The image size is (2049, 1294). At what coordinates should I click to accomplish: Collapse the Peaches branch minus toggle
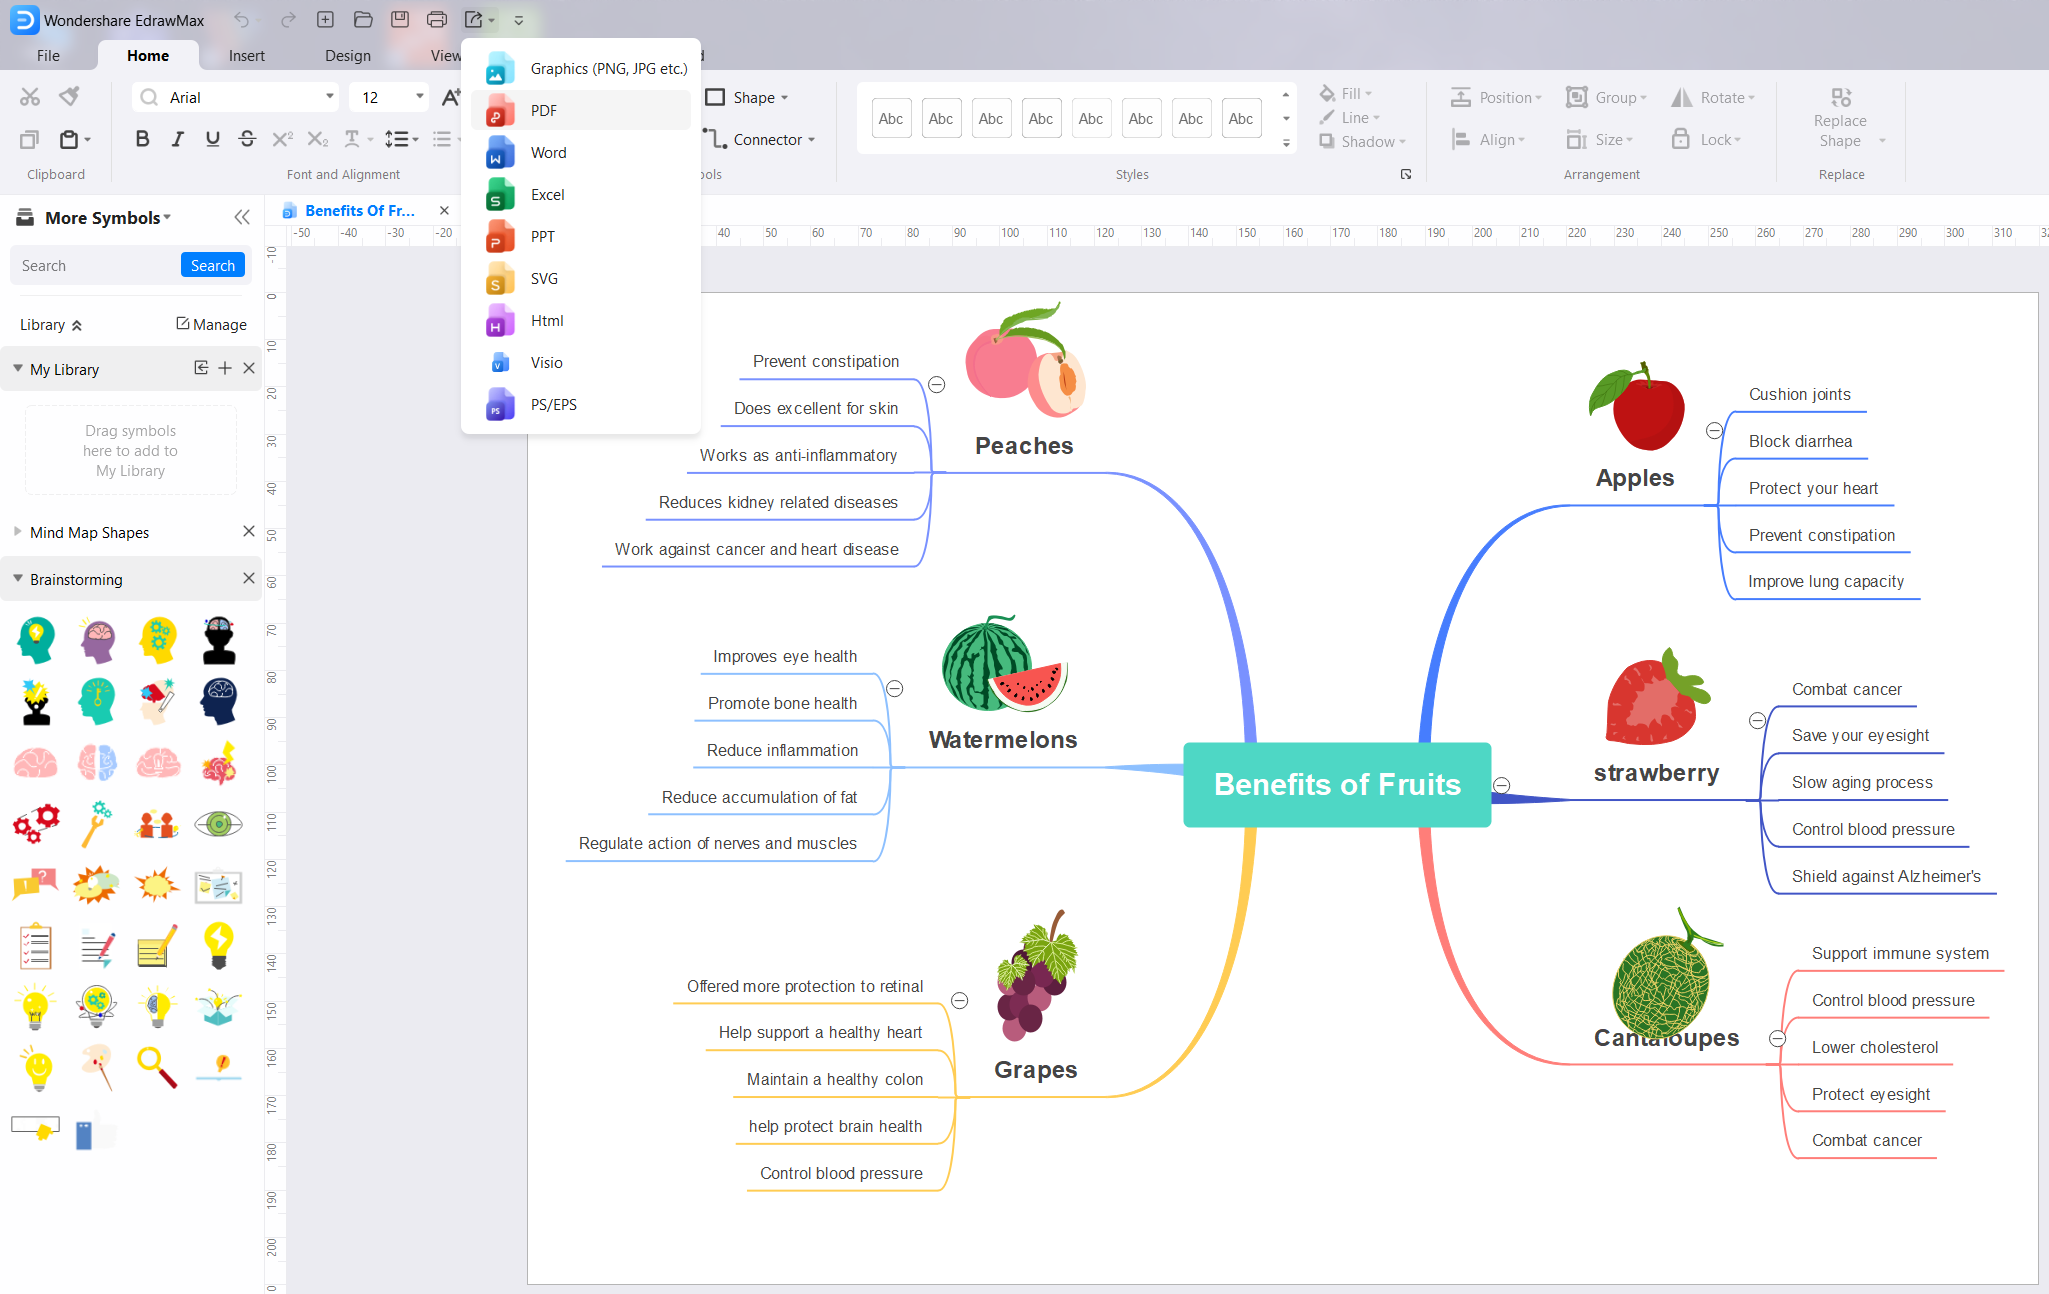[937, 384]
